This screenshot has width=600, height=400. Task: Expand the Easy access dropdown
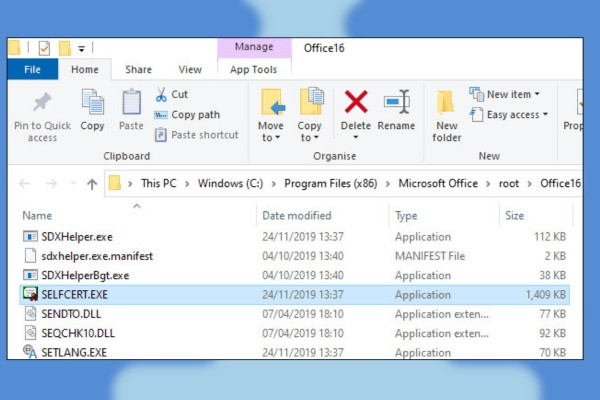click(509, 114)
